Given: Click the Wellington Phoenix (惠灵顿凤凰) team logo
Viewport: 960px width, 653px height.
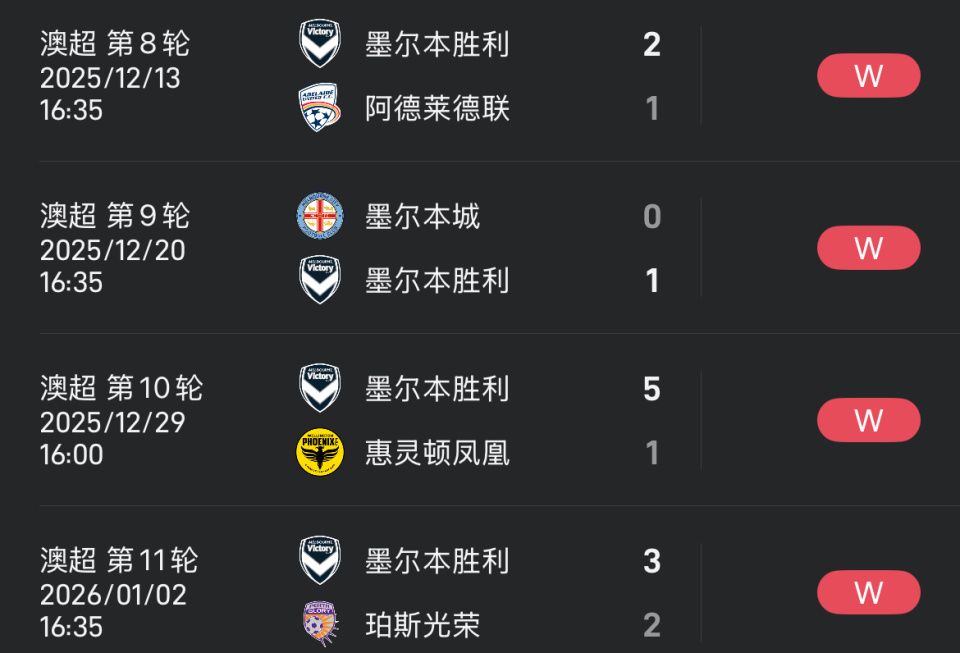Looking at the screenshot, I should pyautogui.click(x=320, y=452).
